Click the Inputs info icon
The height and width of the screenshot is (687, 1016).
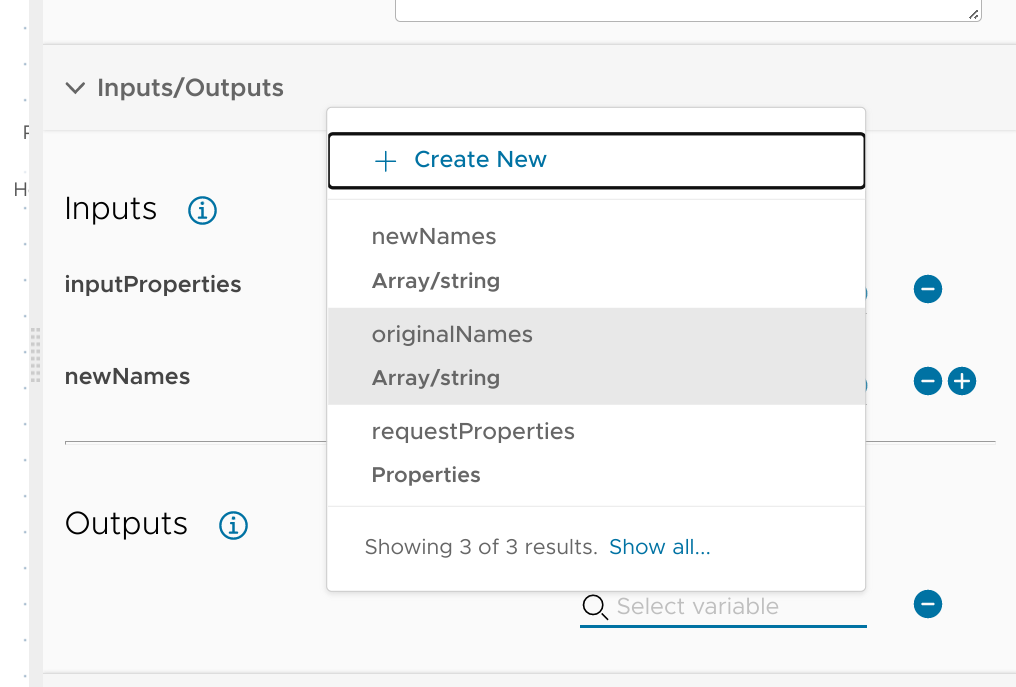[203, 211]
